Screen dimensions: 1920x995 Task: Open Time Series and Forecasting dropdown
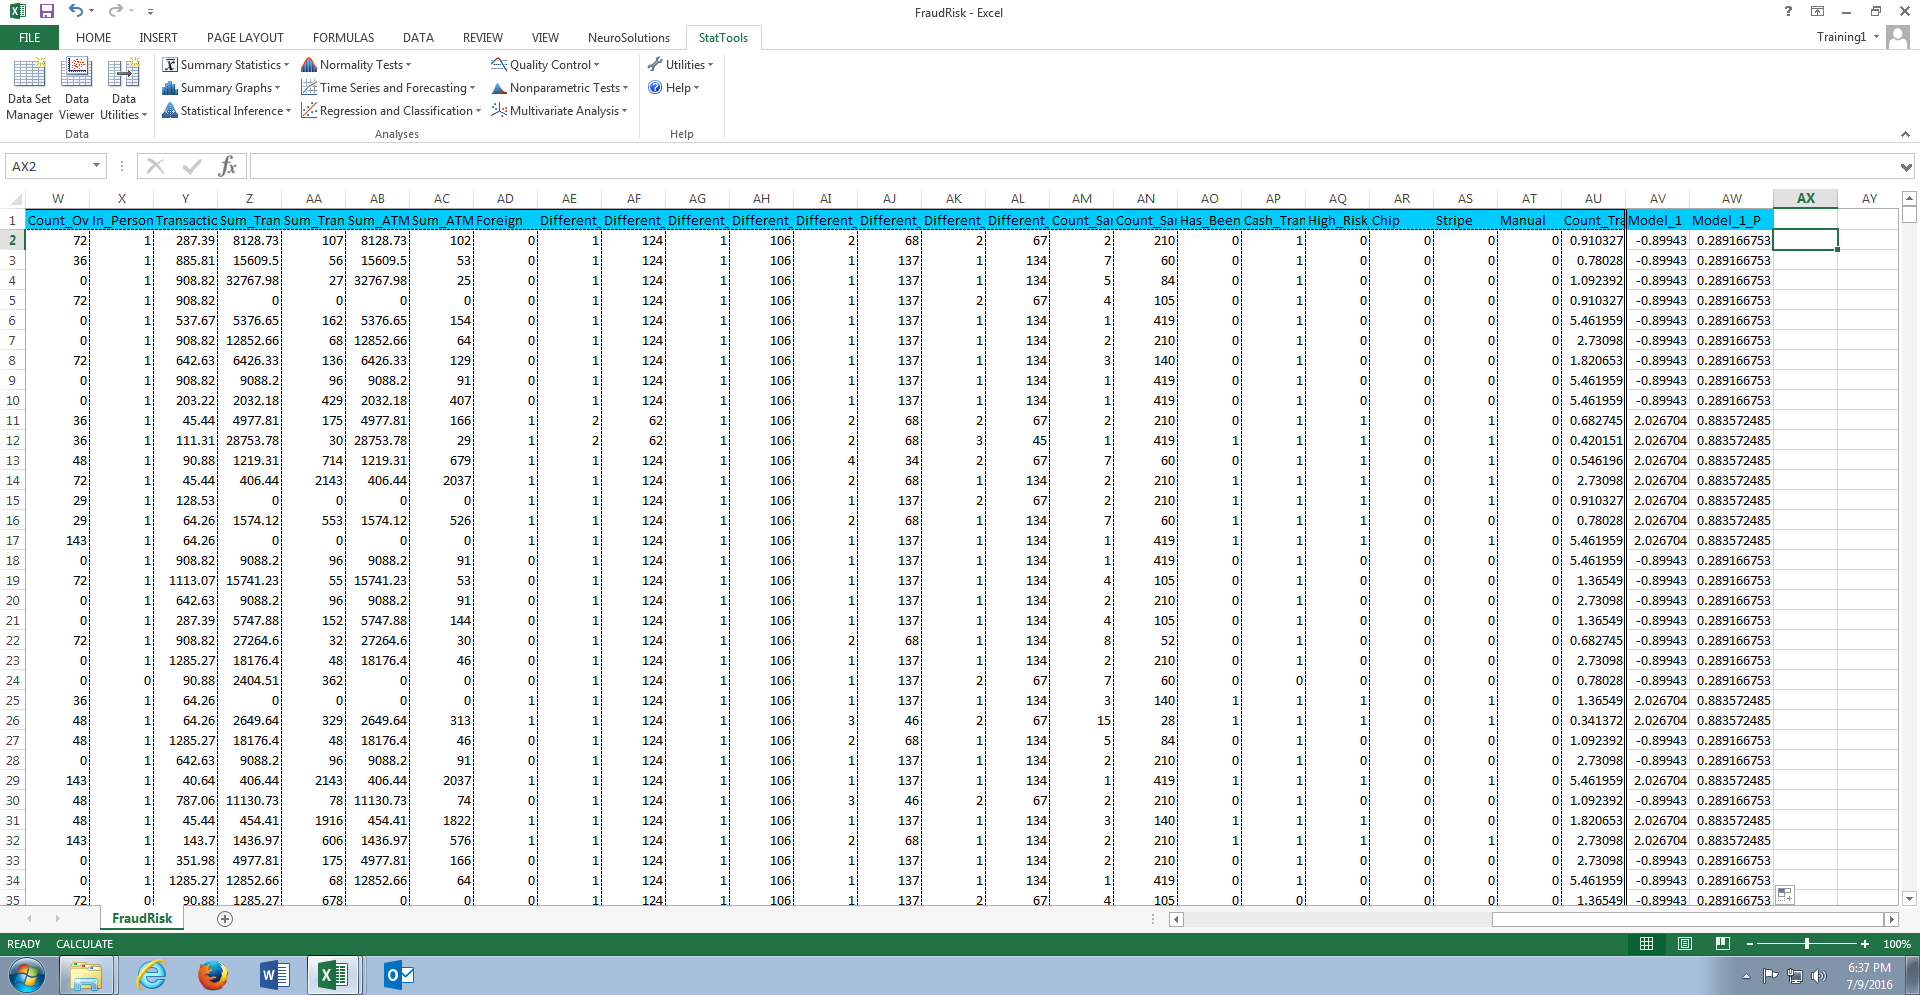388,88
